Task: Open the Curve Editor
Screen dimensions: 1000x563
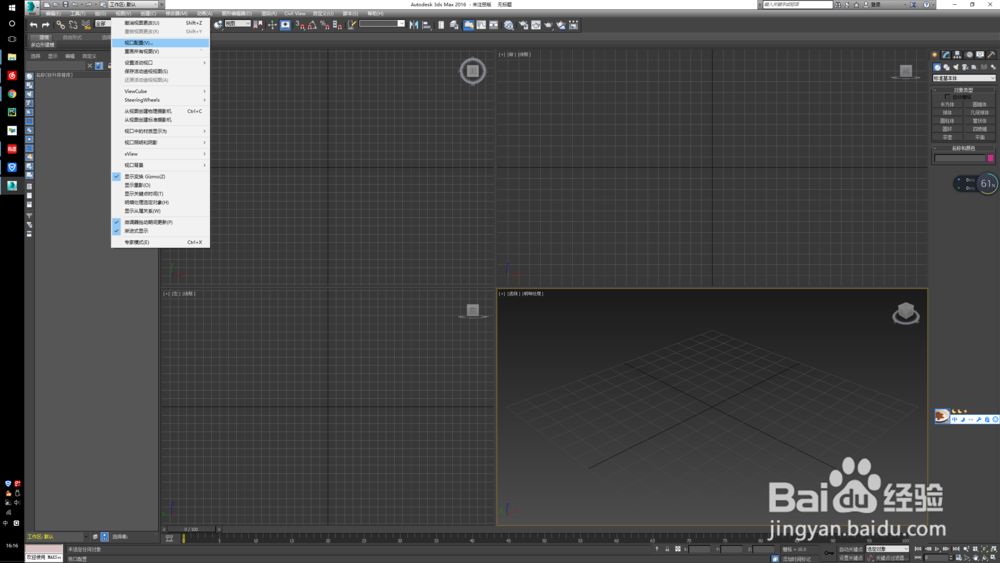Action: [x=481, y=25]
